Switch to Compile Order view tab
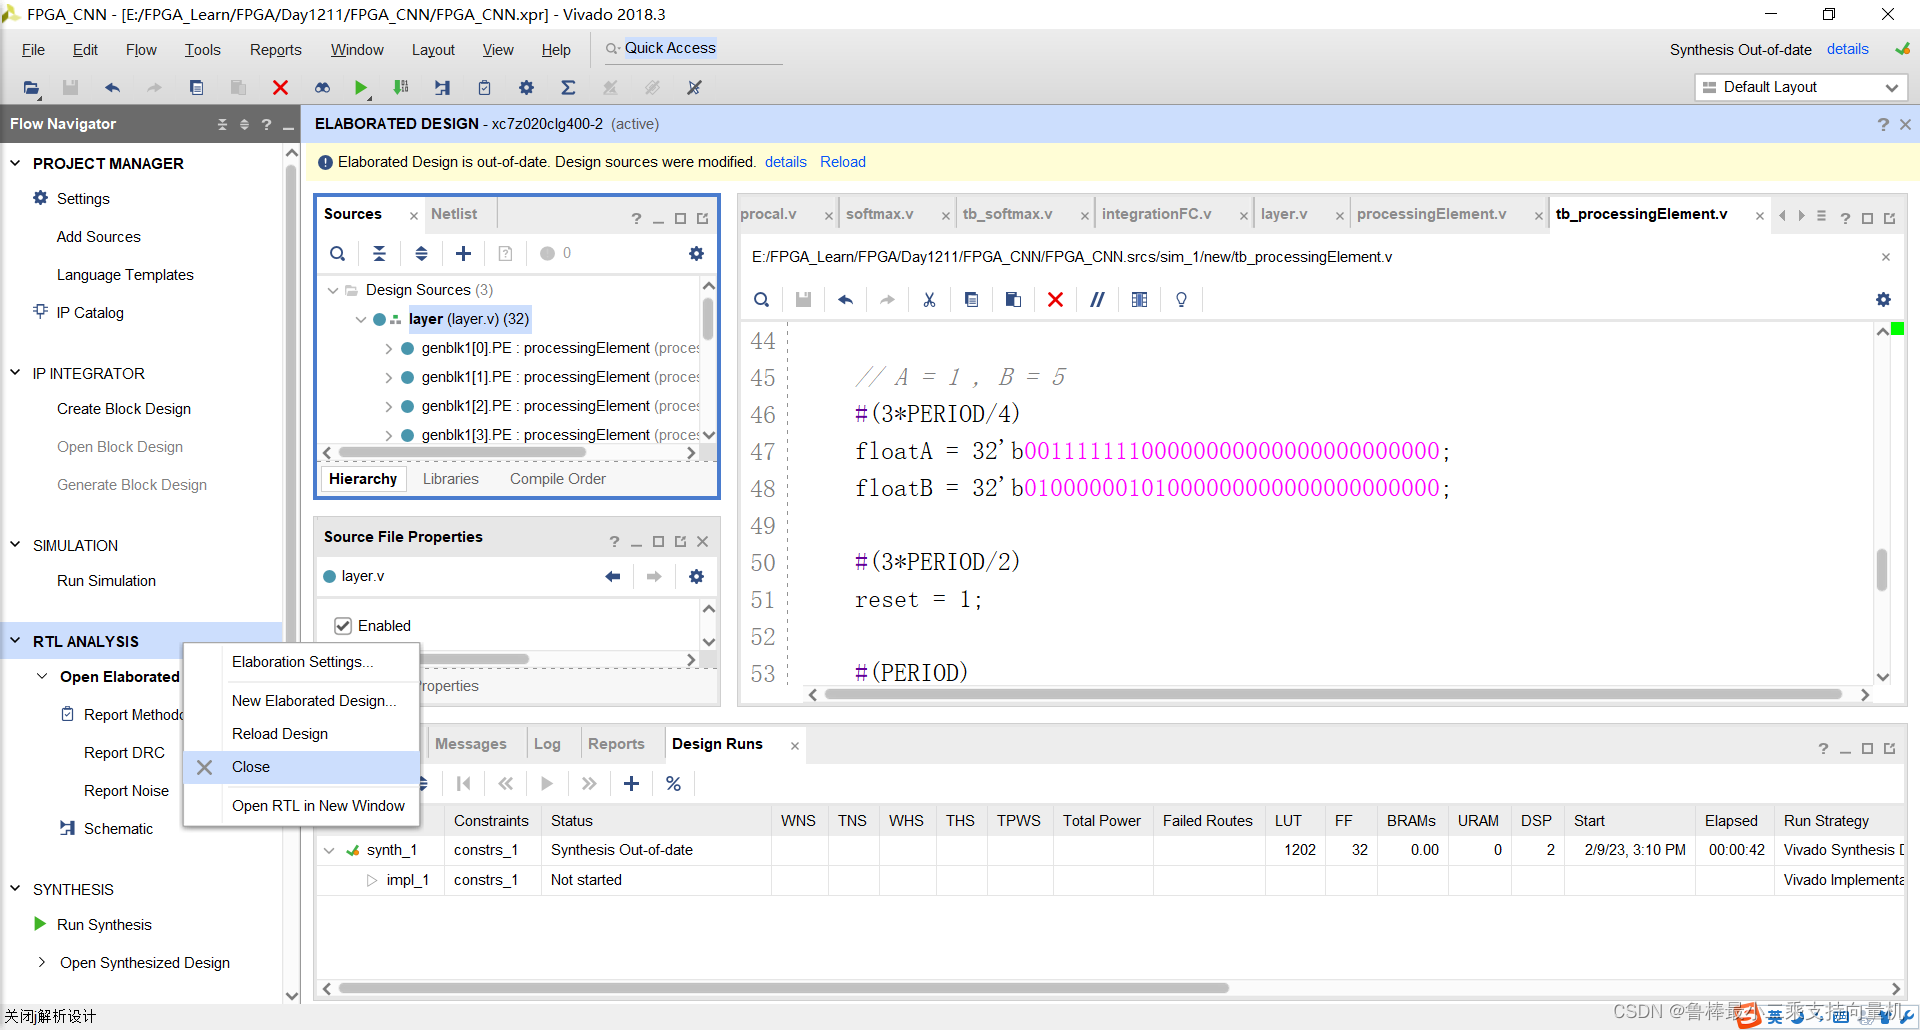 tap(558, 479)
